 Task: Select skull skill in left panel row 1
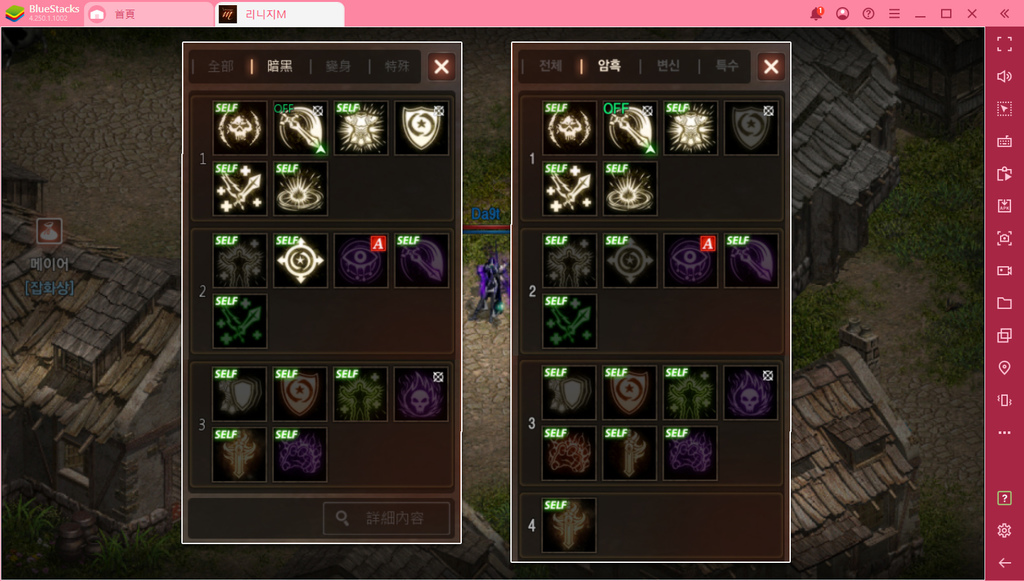pyautogui.click(x=240, y=128)
